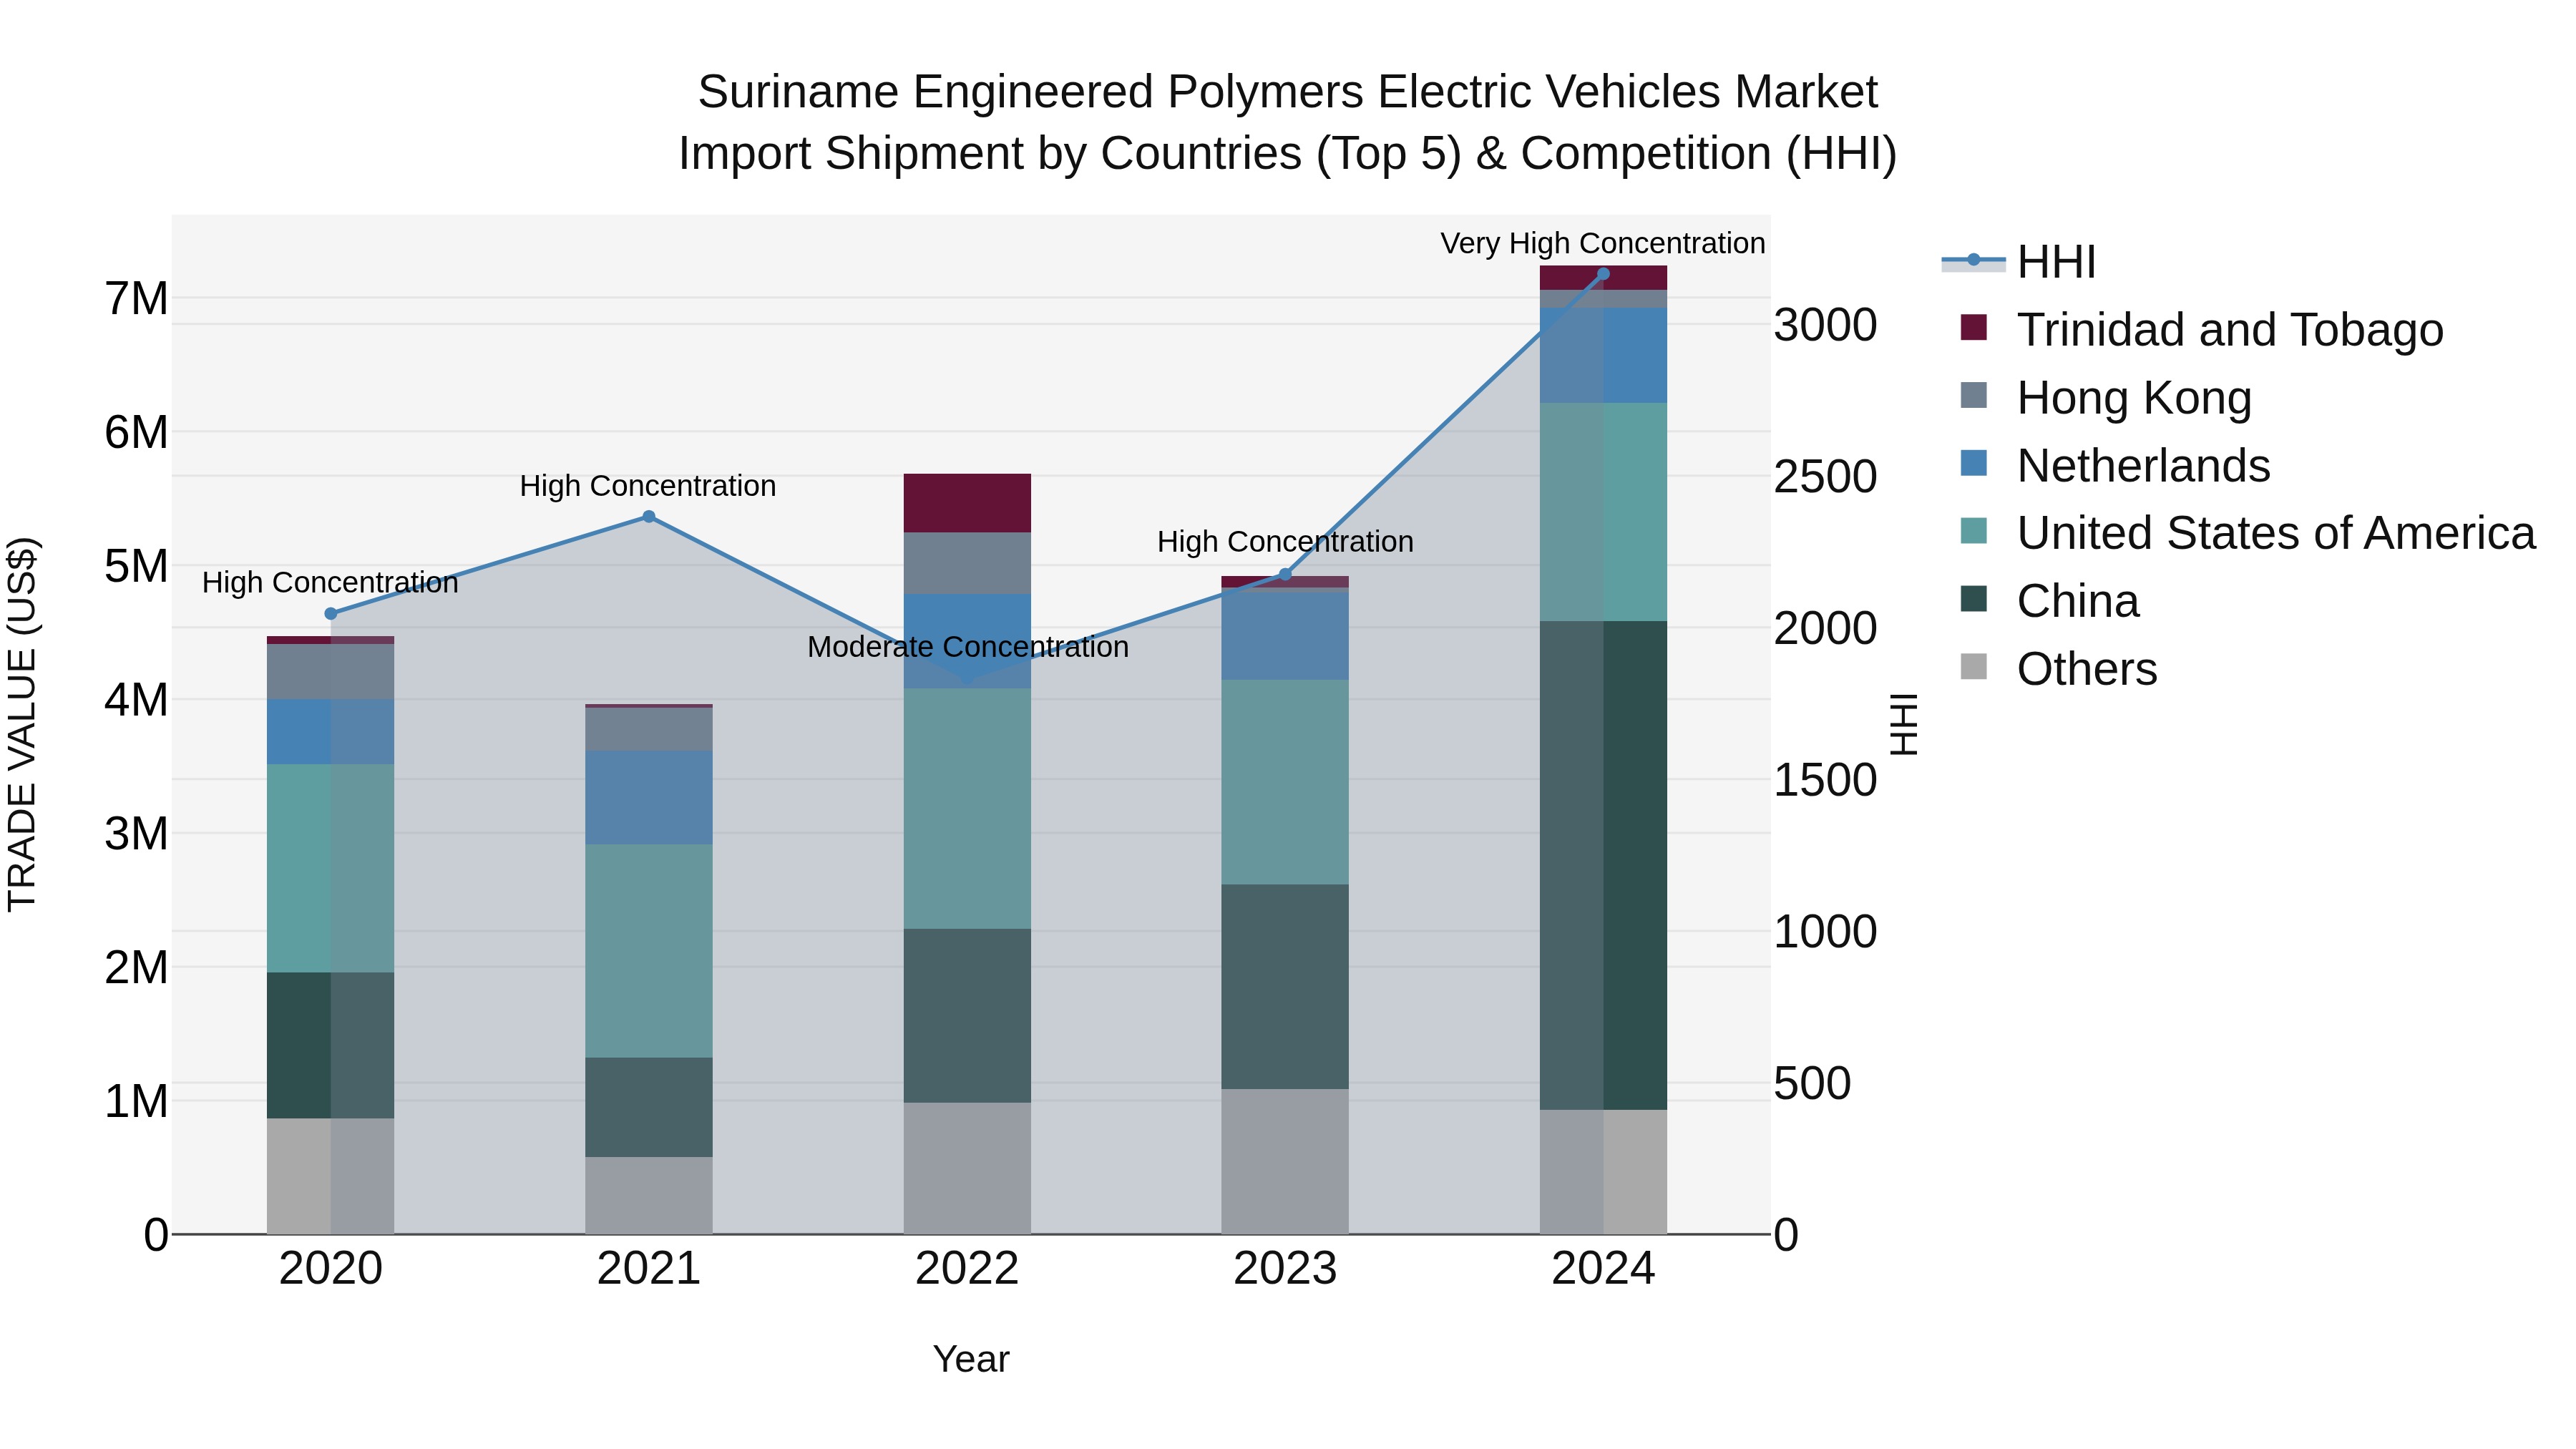The height and width of the screenshot is (1449, 2576).
Task: Click the 2021 HHI data point
Action: tap(649, 517)
